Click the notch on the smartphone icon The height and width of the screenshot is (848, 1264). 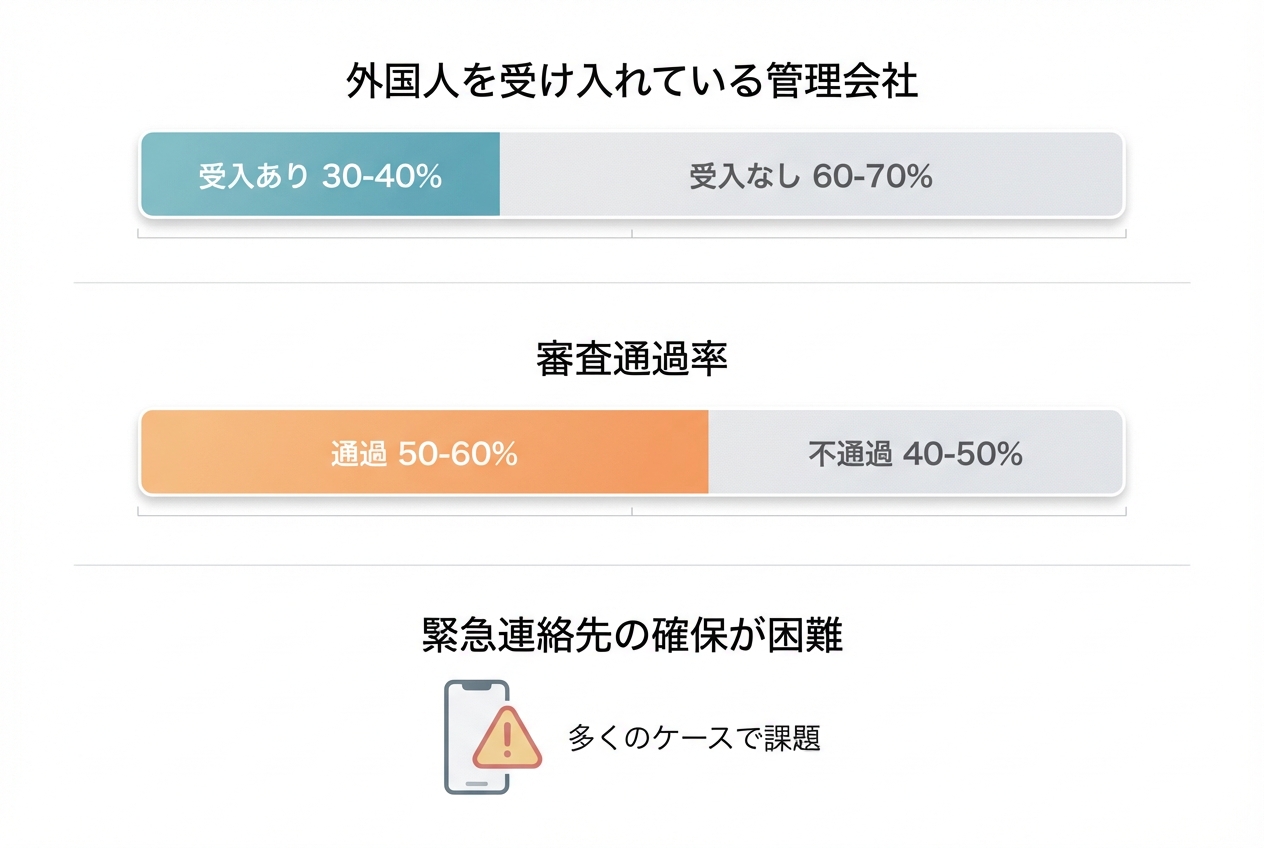pyautogui.click(x=477, y=686)
